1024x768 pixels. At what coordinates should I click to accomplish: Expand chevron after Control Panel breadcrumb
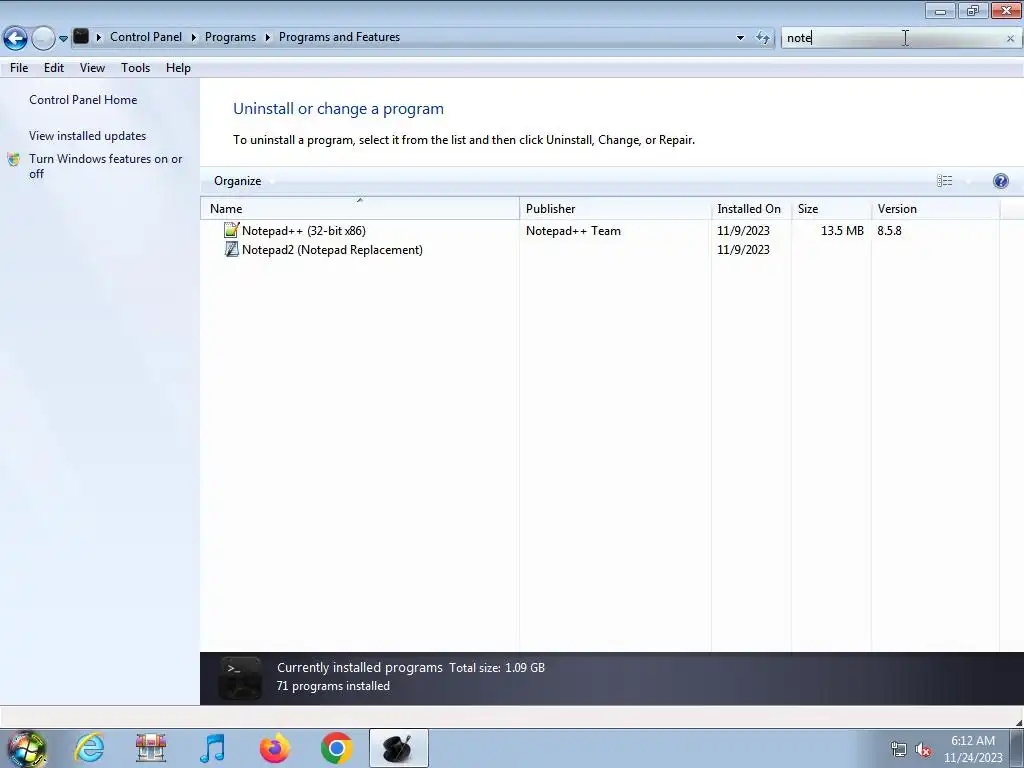[x=193, y=38]
